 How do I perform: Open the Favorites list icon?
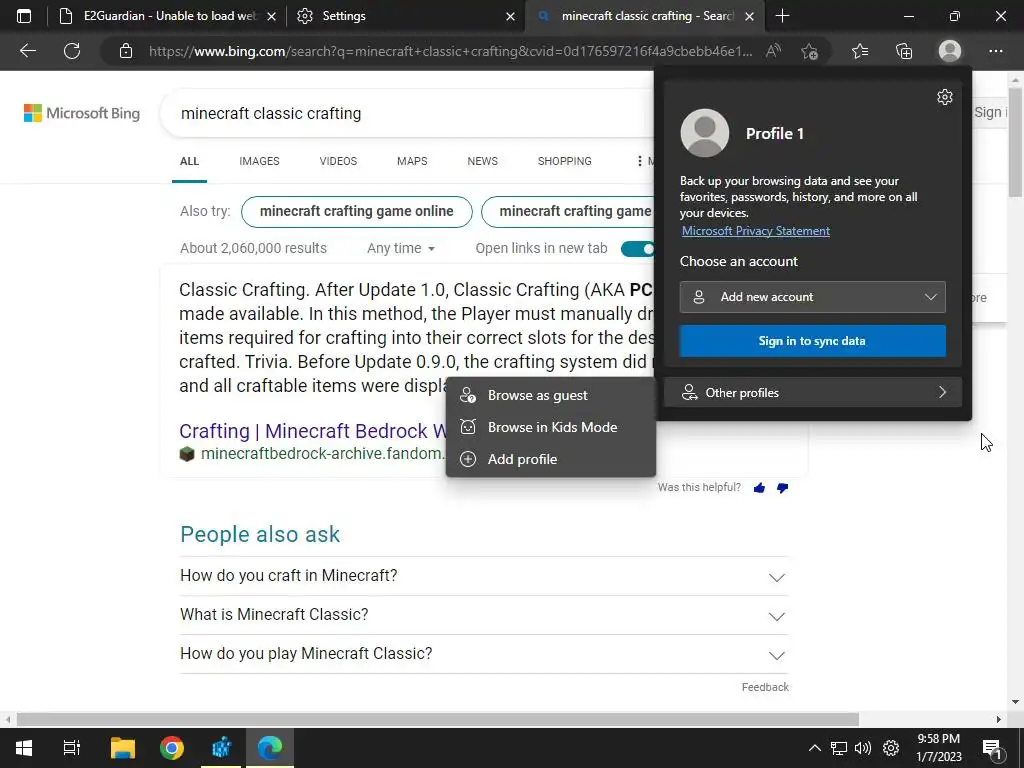tap(860, 51)
